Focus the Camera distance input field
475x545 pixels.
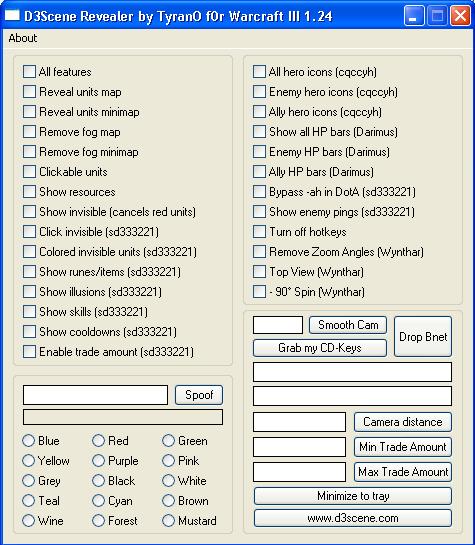pos(300,422)
